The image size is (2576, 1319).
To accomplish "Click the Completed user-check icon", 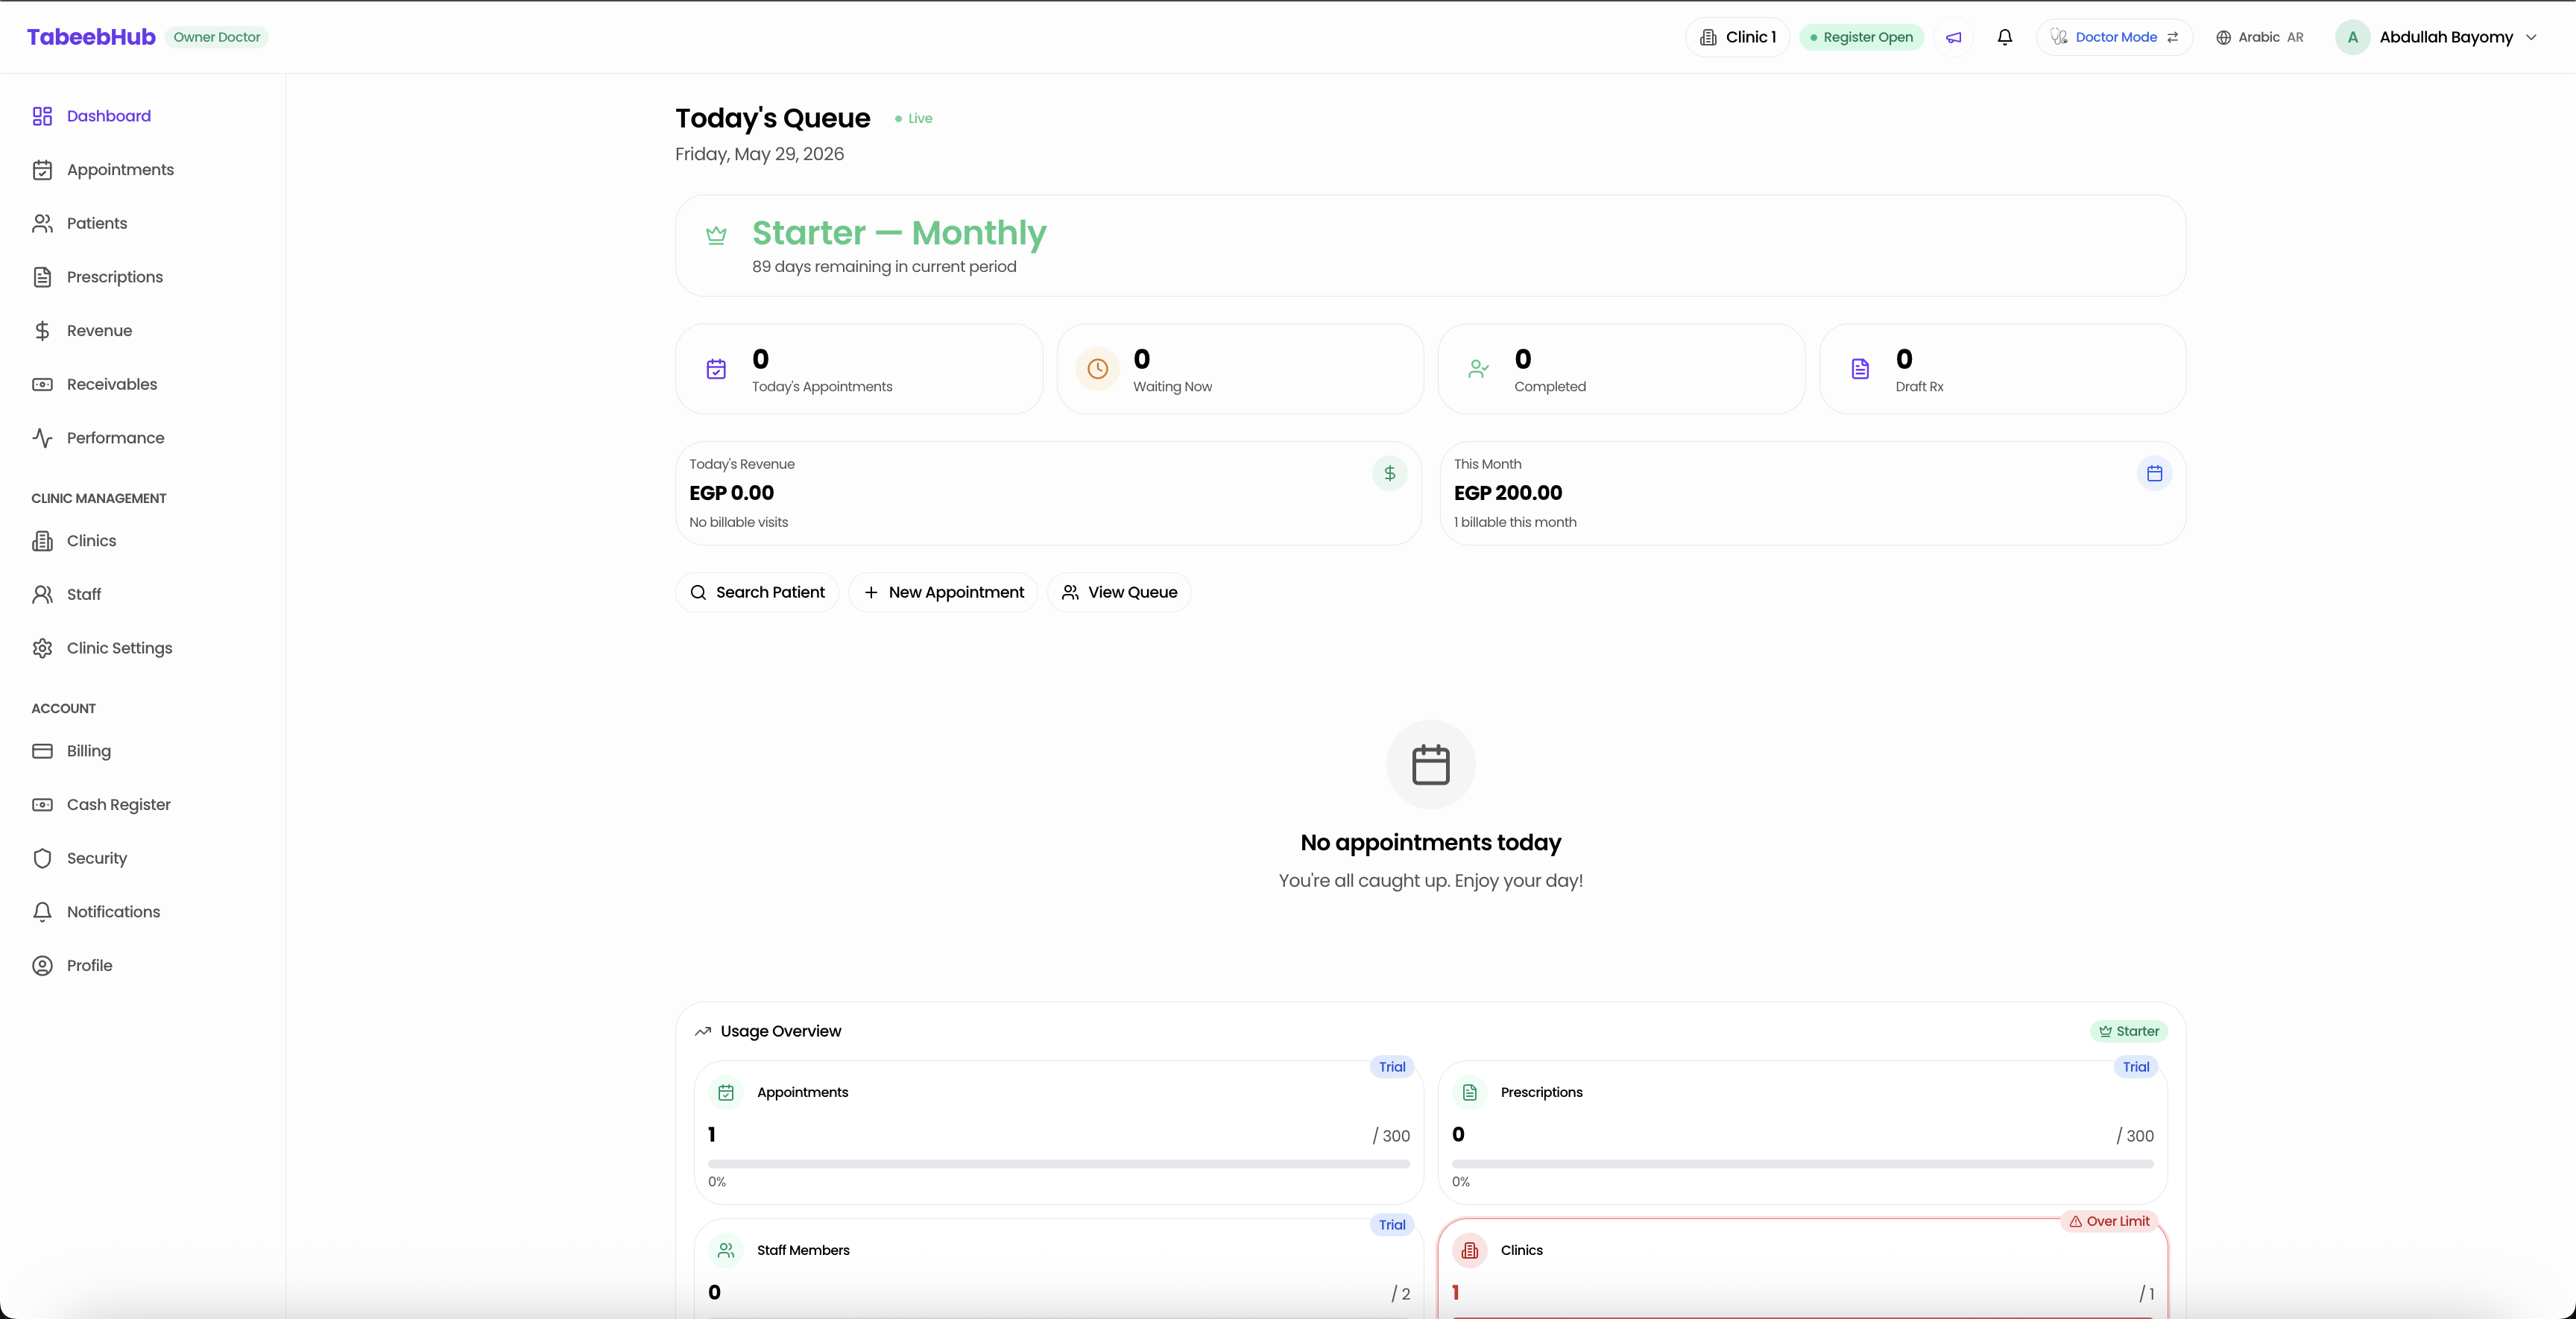I will (x=1478, y=369).
